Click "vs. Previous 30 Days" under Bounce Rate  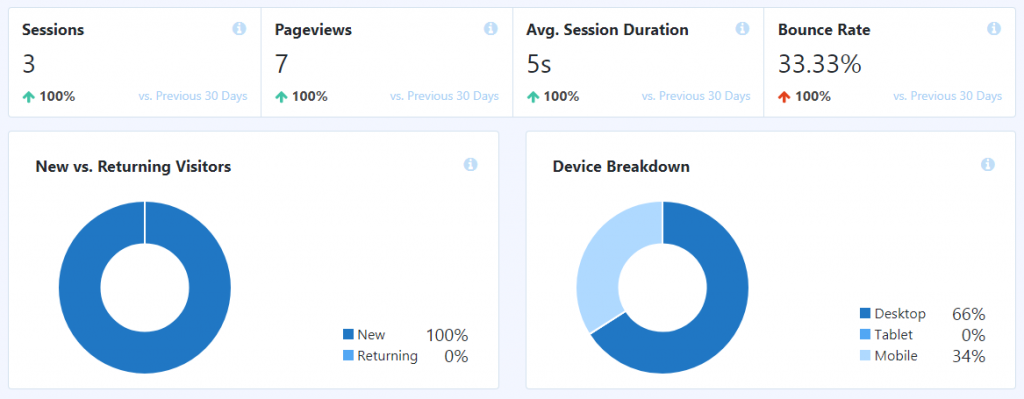(x=947, y=97)
